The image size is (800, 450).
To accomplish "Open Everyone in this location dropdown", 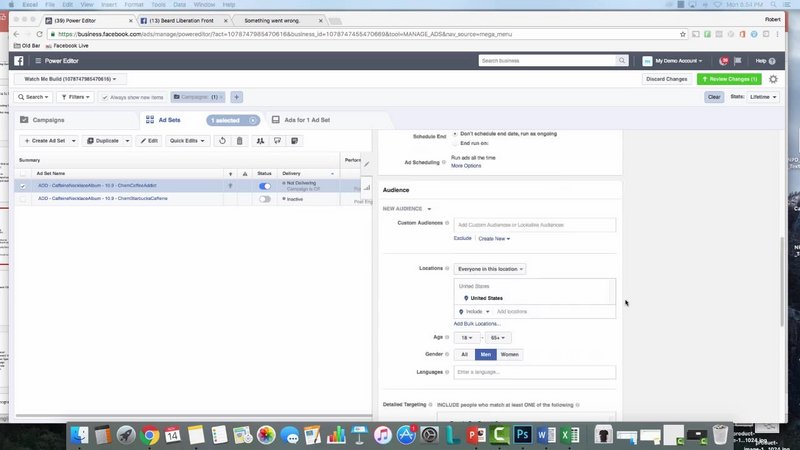I will click(490, 269).
